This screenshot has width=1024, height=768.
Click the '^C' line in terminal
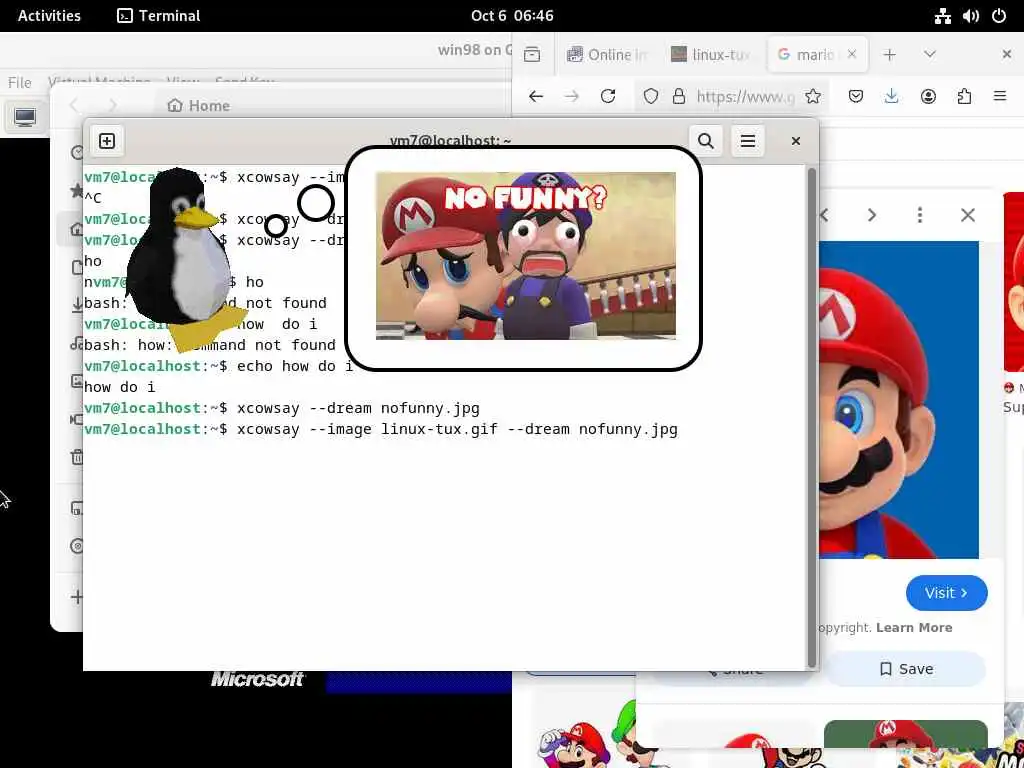click(x=93, y=199)
